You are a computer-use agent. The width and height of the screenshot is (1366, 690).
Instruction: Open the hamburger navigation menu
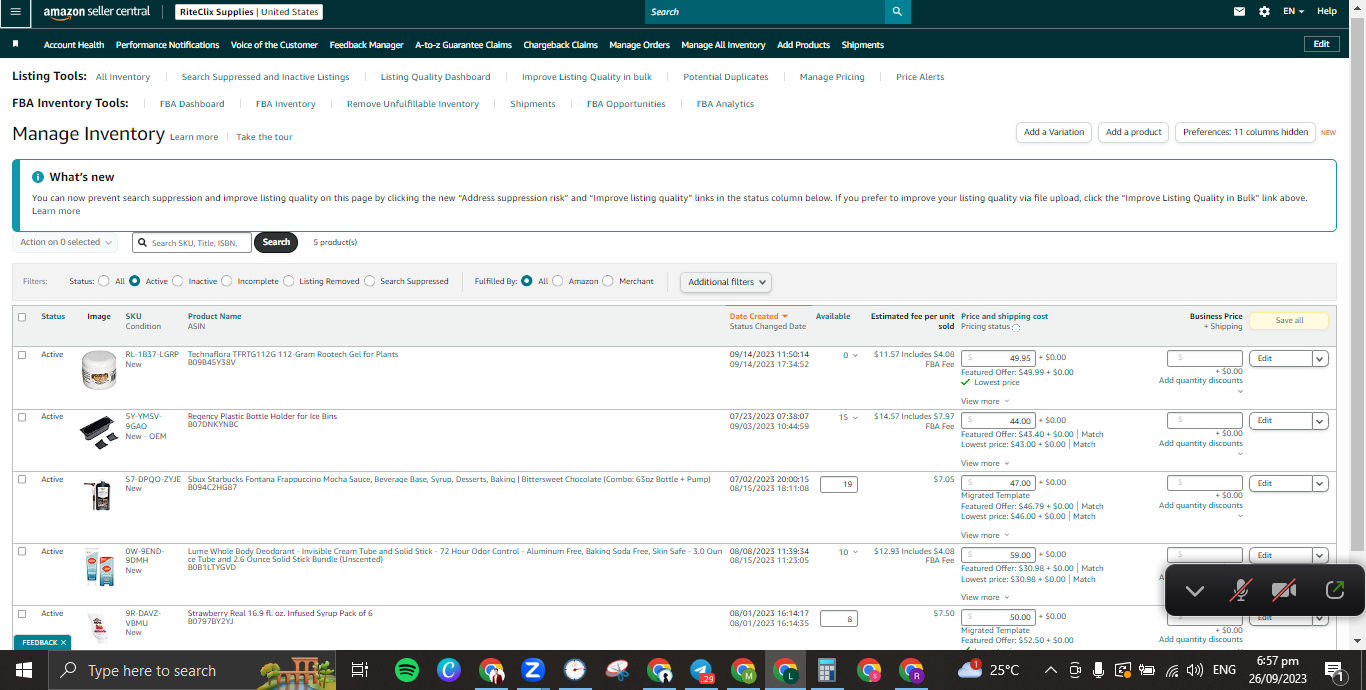[15, 12]
